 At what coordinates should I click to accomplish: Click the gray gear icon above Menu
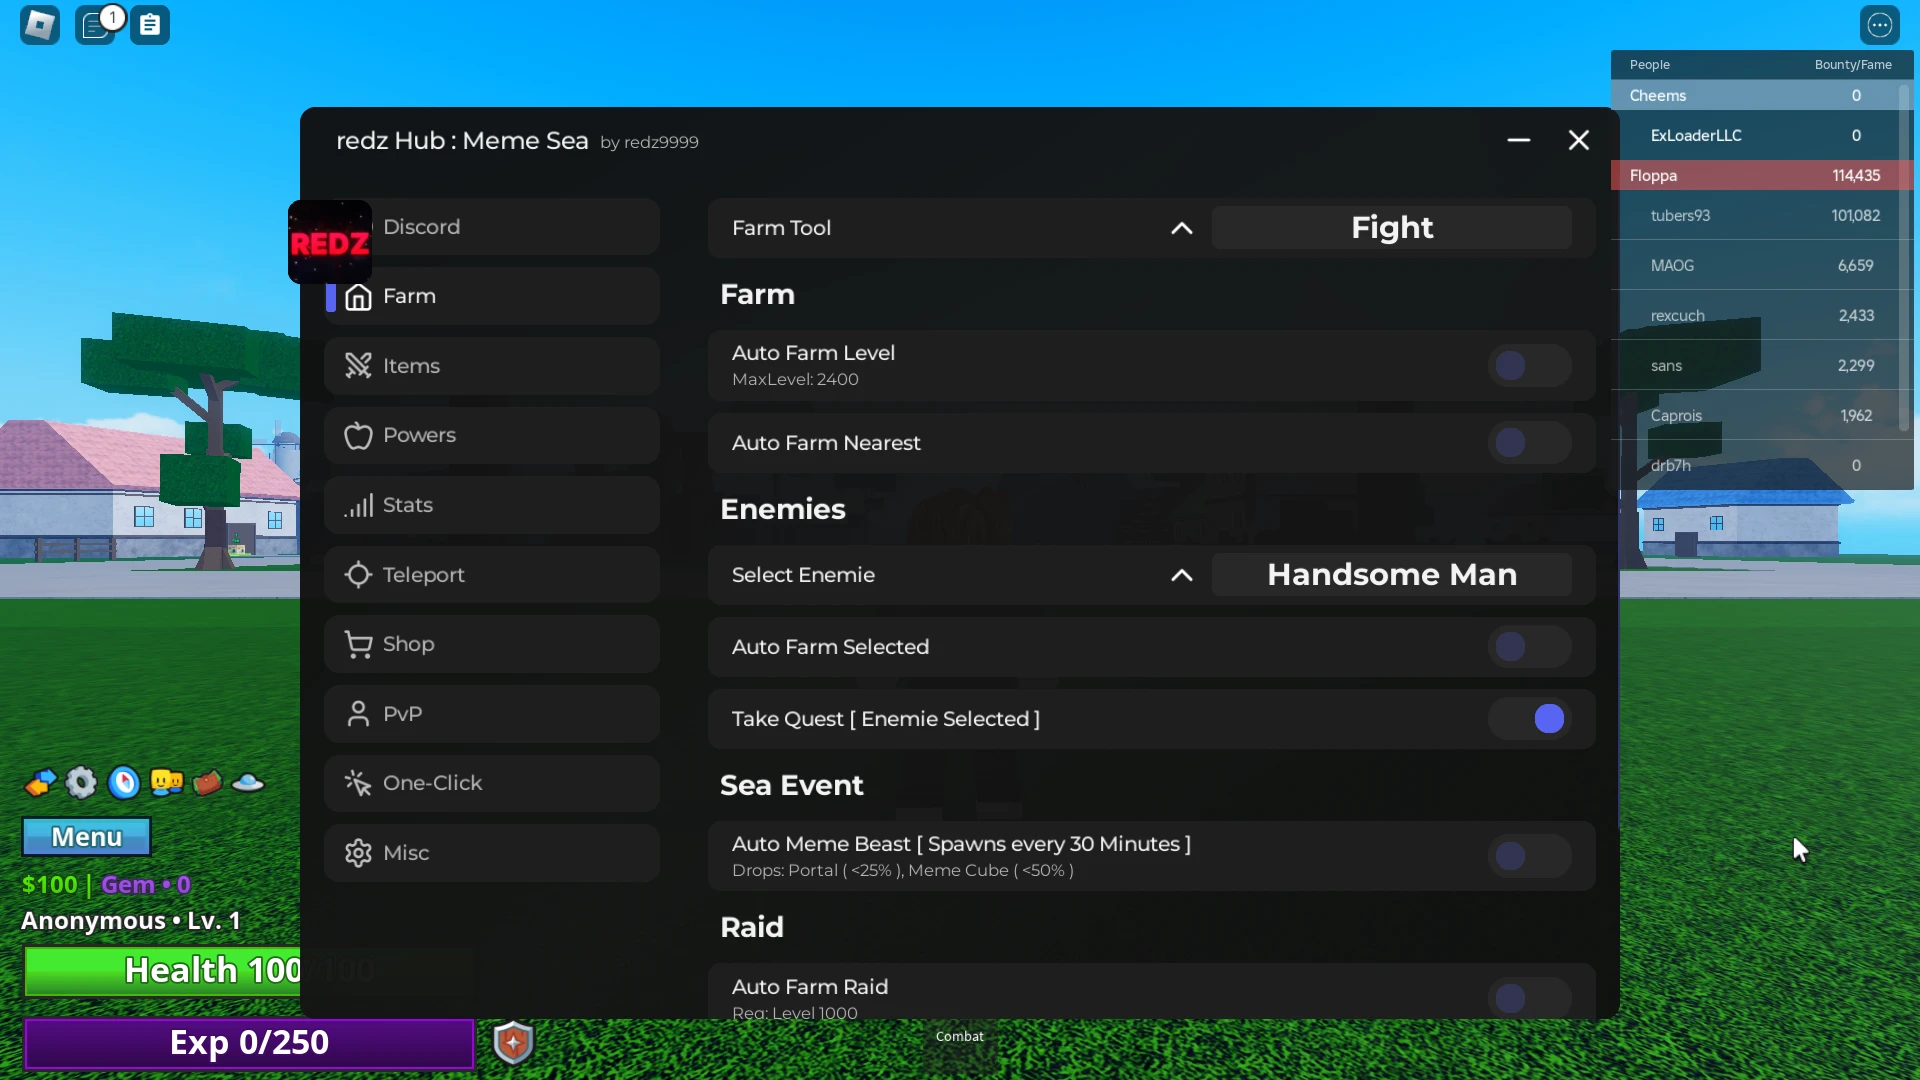[81, 783]
